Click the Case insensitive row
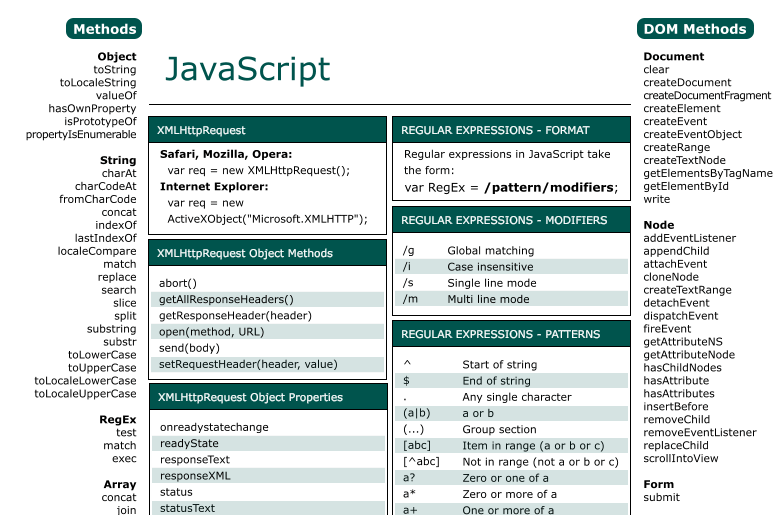The height and width of the screenshot is (515, 780). tap(511, 267)
